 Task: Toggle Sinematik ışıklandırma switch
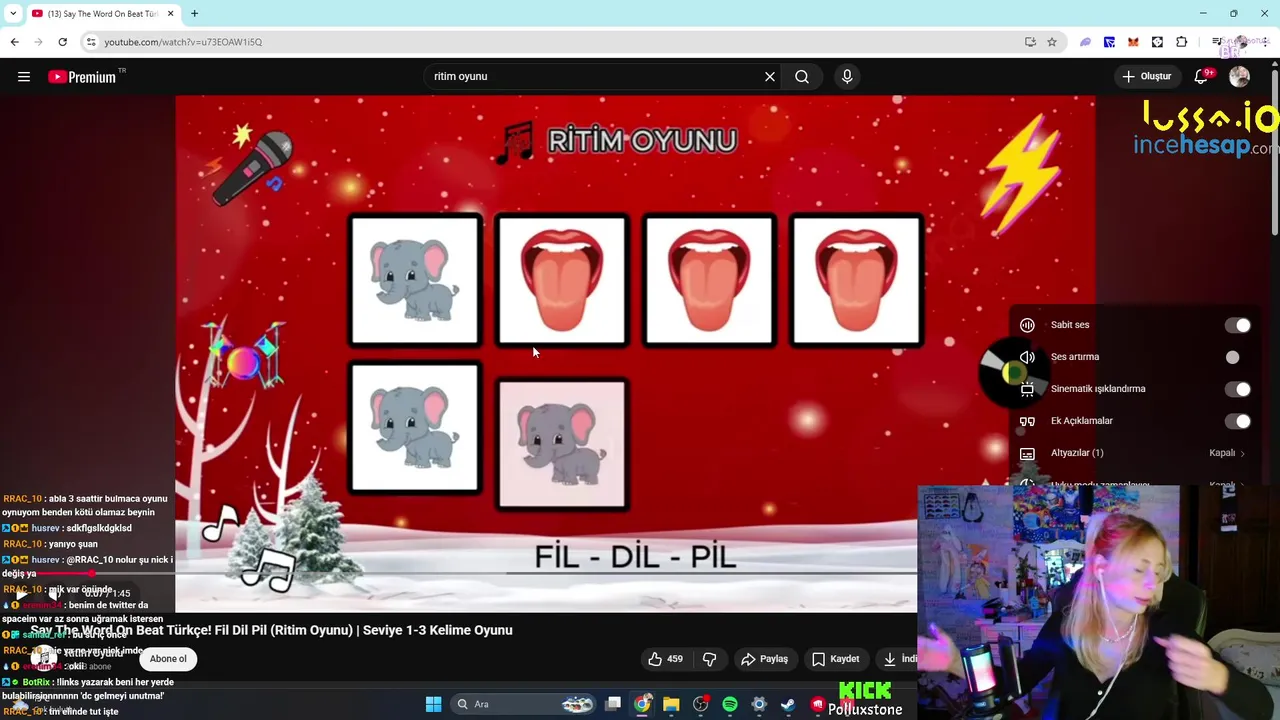[x=1238, y=389]
